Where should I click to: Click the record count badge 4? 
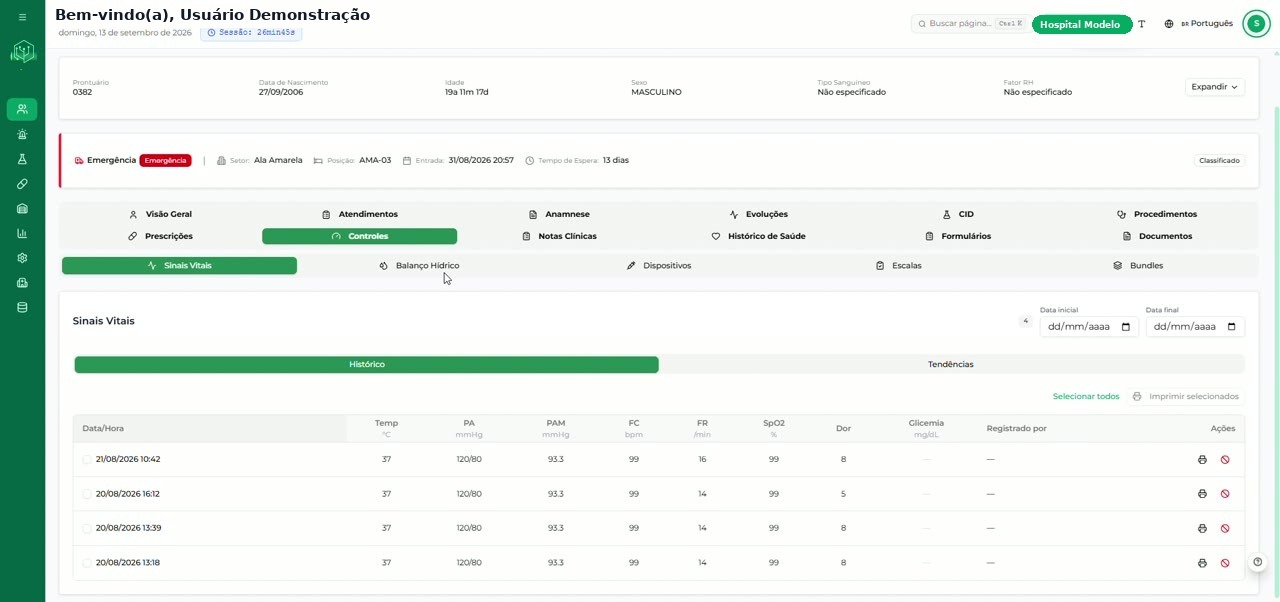1025,321
